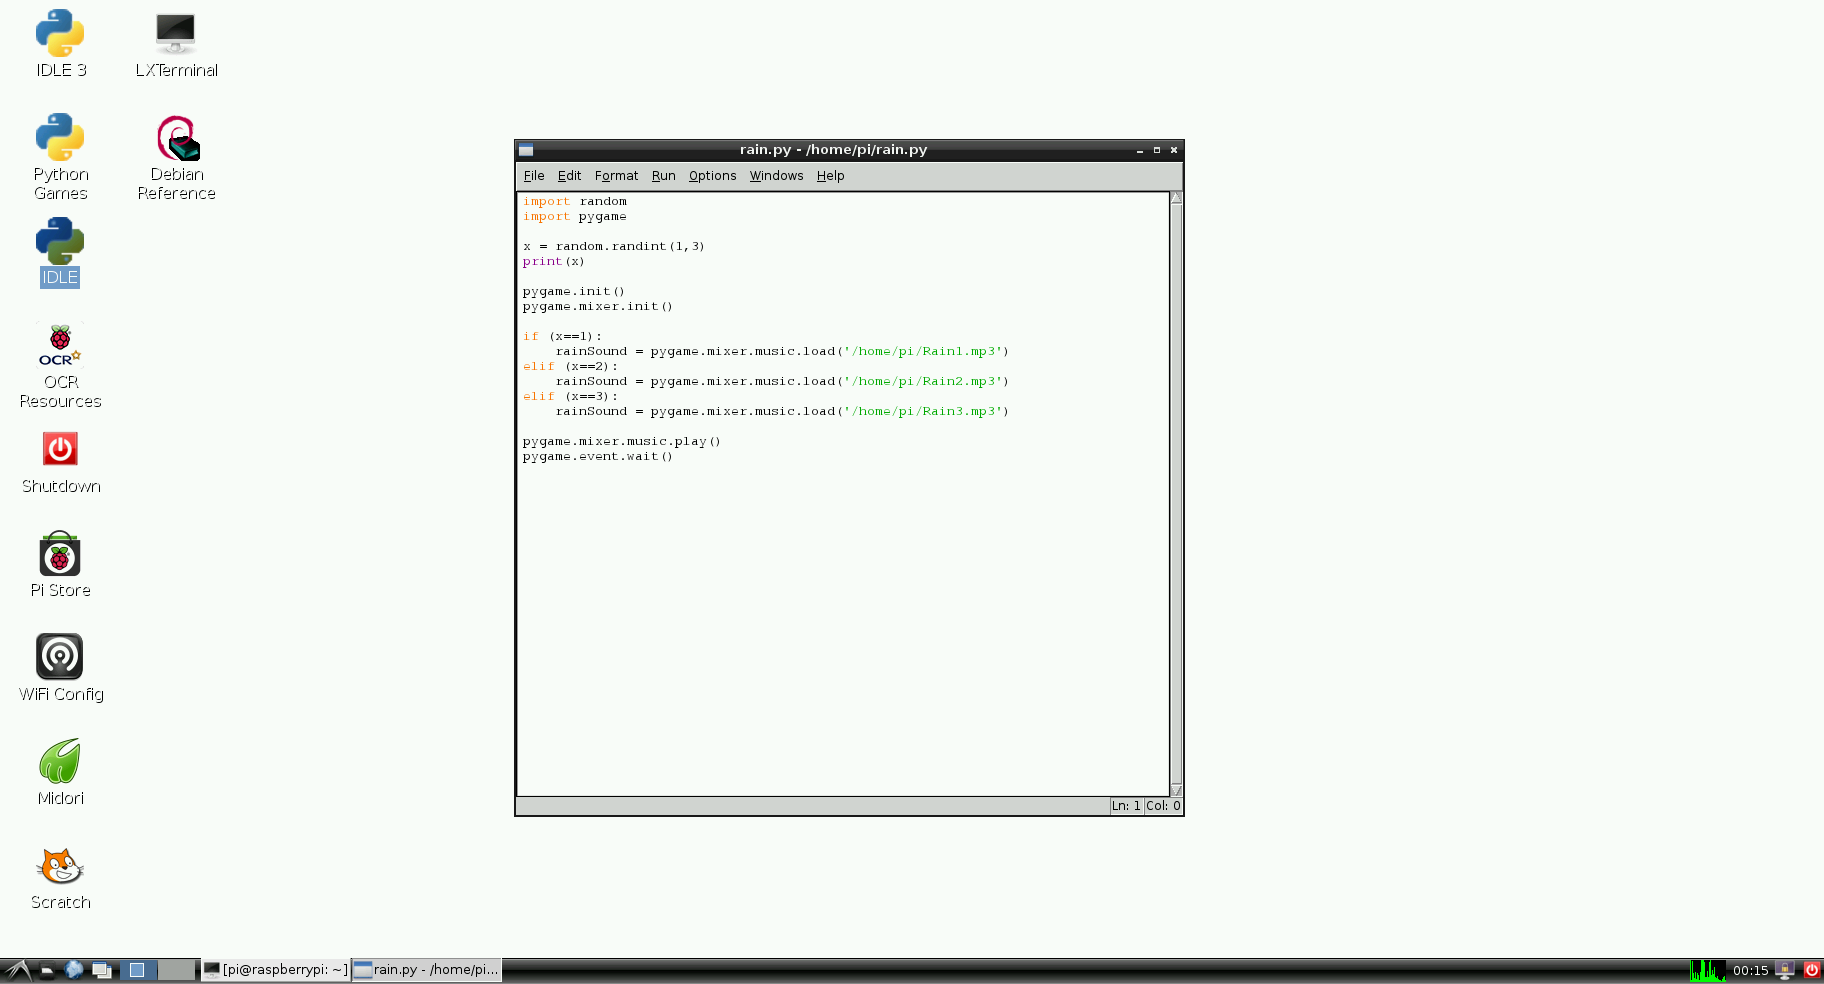
Task: Switch to second virtual desktop pager
Action: point(177,970)
